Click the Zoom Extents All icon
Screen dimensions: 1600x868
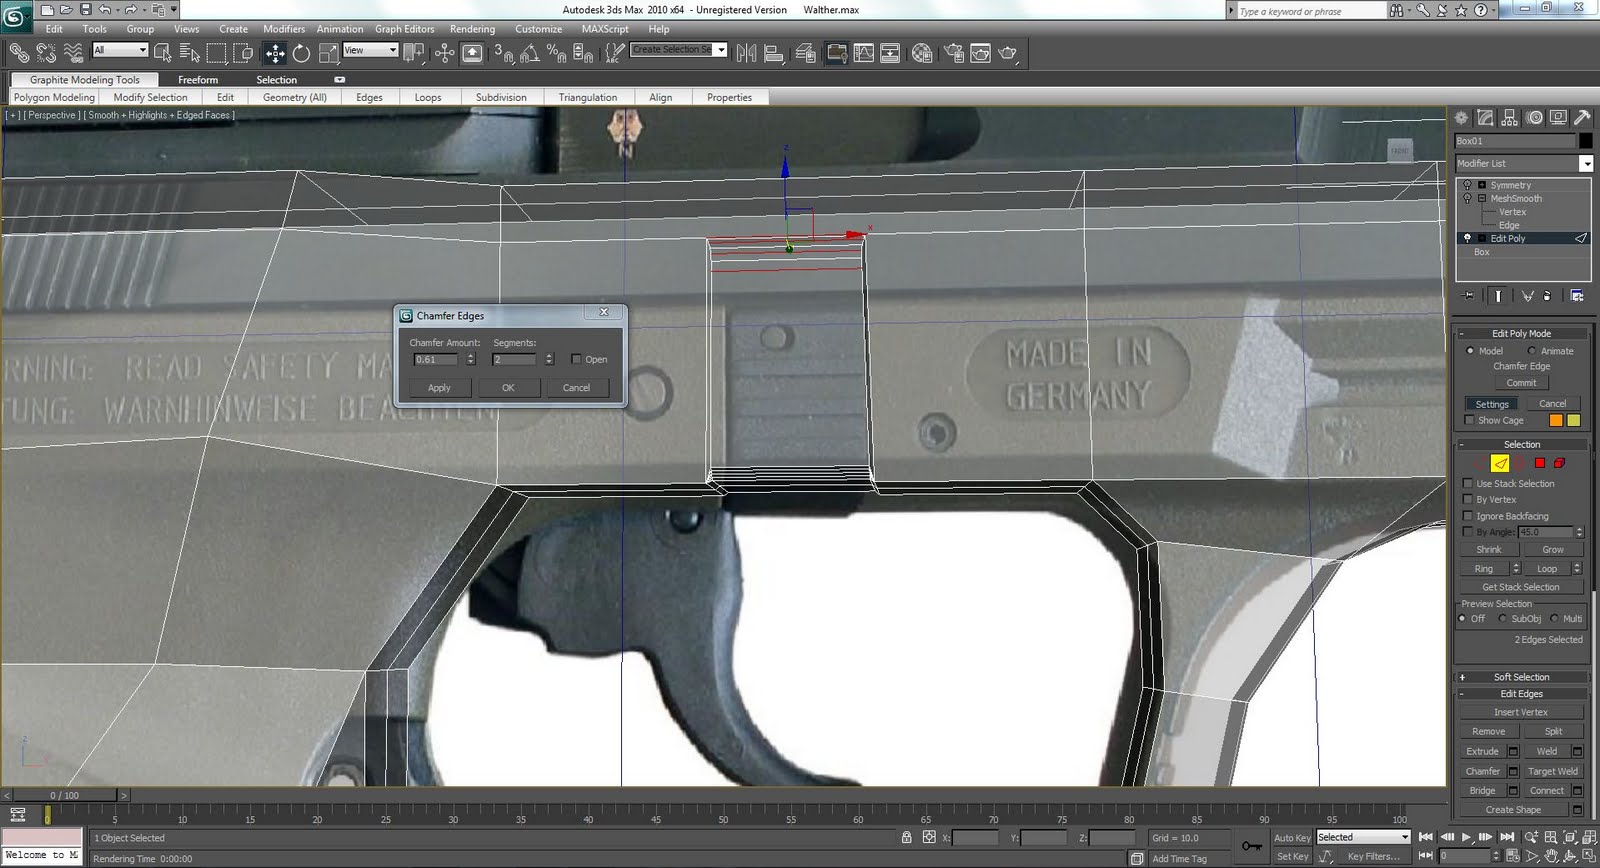point(1590,837)
